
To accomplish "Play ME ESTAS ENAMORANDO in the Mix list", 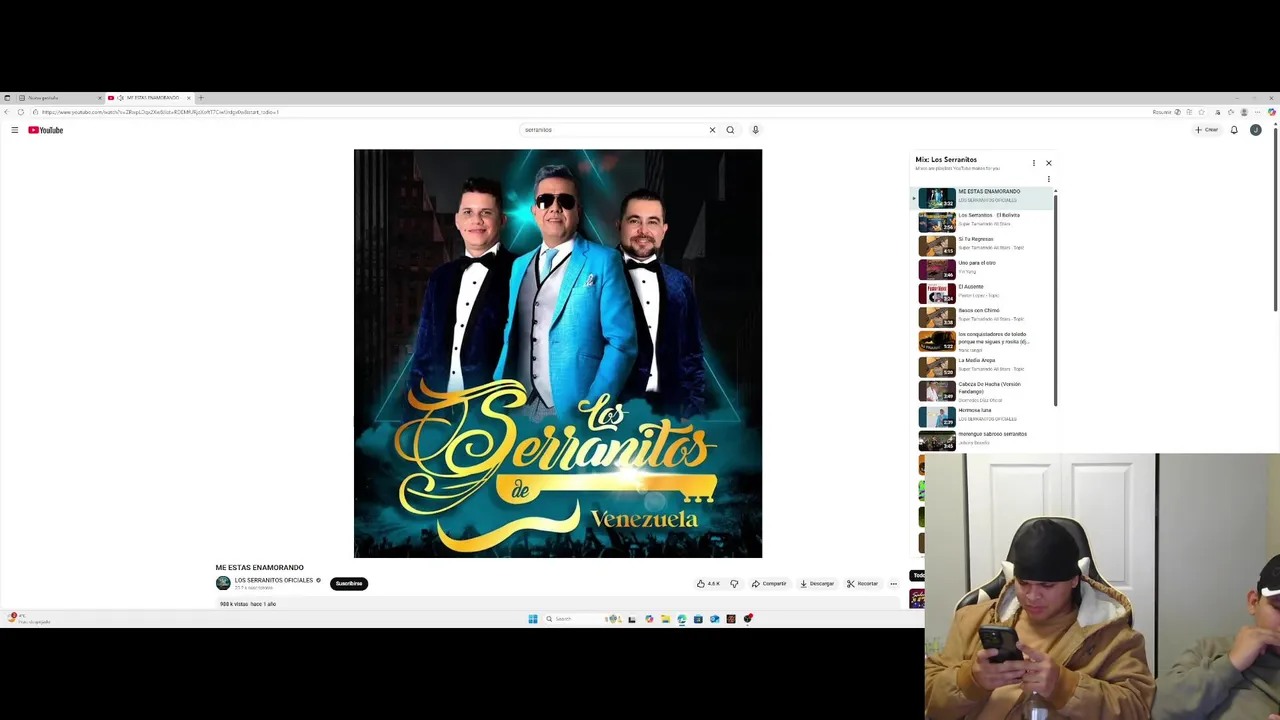I will [x=982, y=197].
